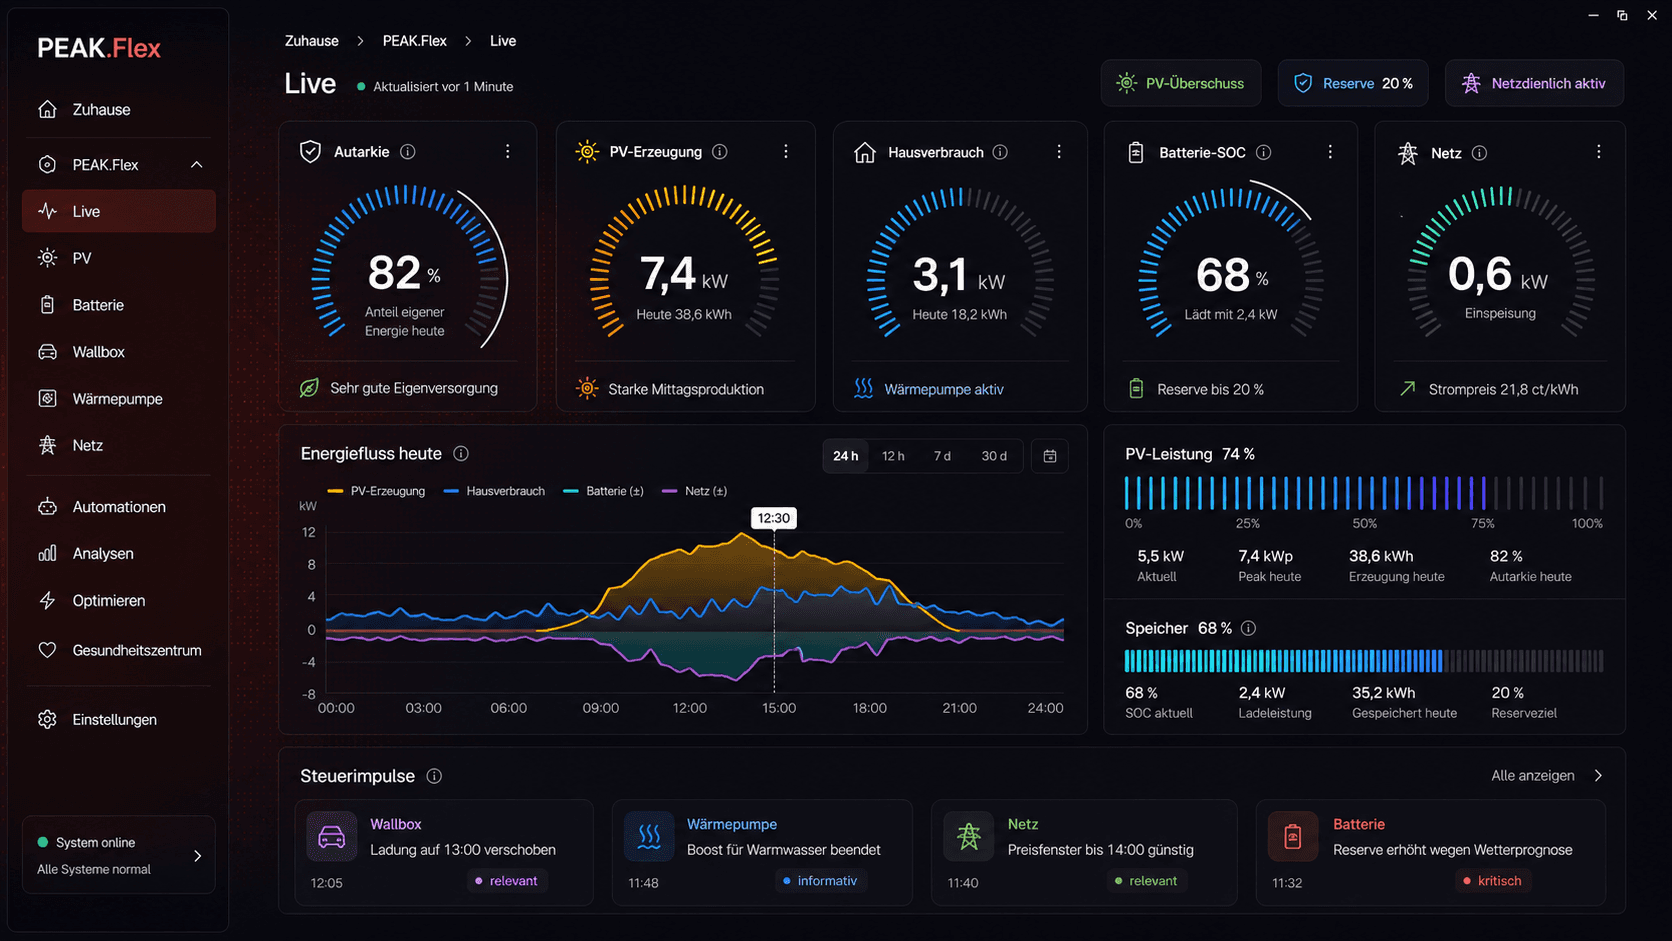The height and width of the screenshot is (941, 1672).
Task: Open the Batterie-SOC card options menu
Action: 1330,152
